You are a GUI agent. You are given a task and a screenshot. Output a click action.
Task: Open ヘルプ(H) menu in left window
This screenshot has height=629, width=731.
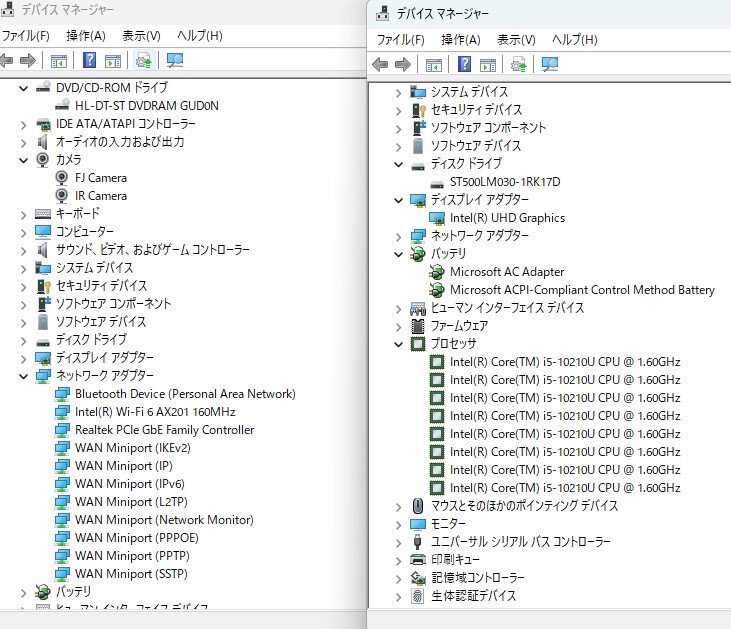pyautogui.click(x=200, y=35)
